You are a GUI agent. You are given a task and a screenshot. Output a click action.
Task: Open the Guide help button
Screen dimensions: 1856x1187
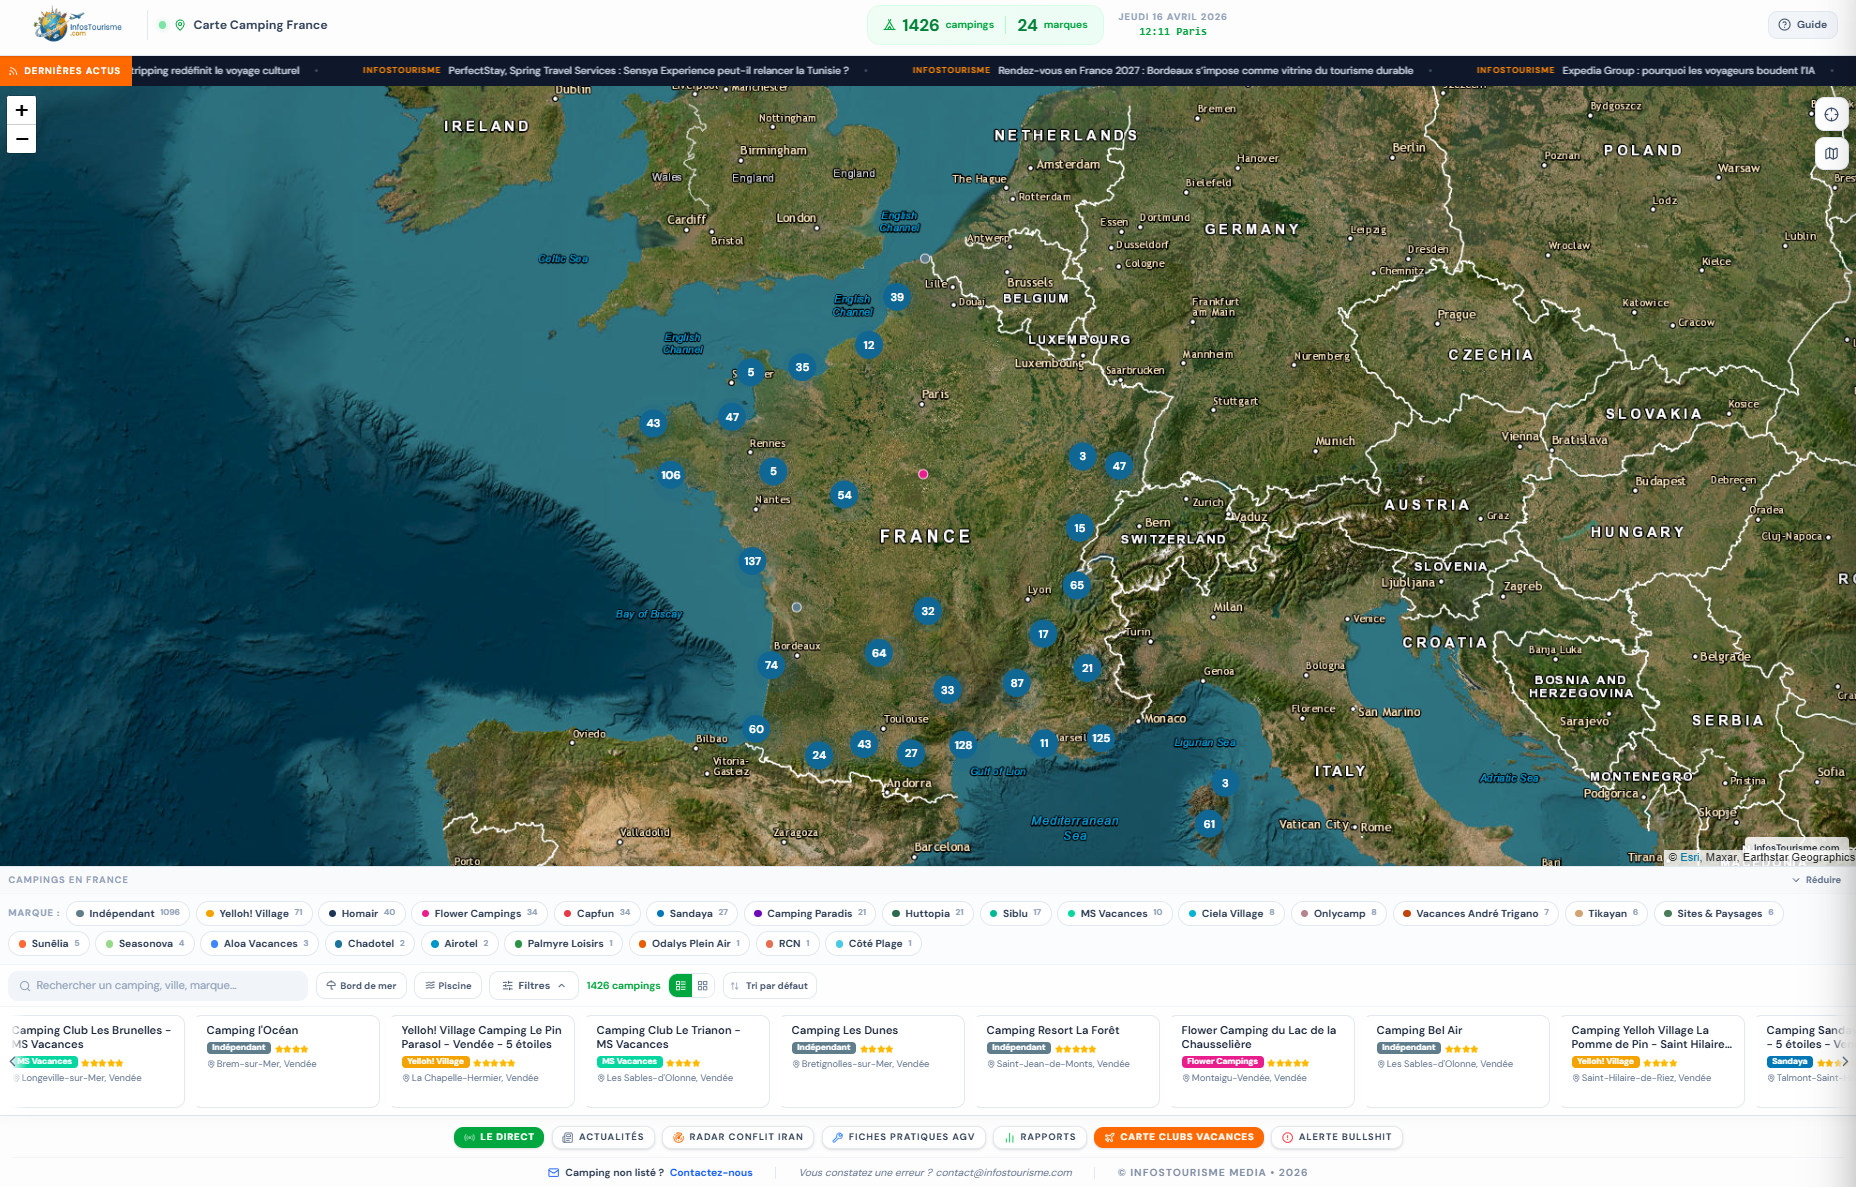(1802, 25)
